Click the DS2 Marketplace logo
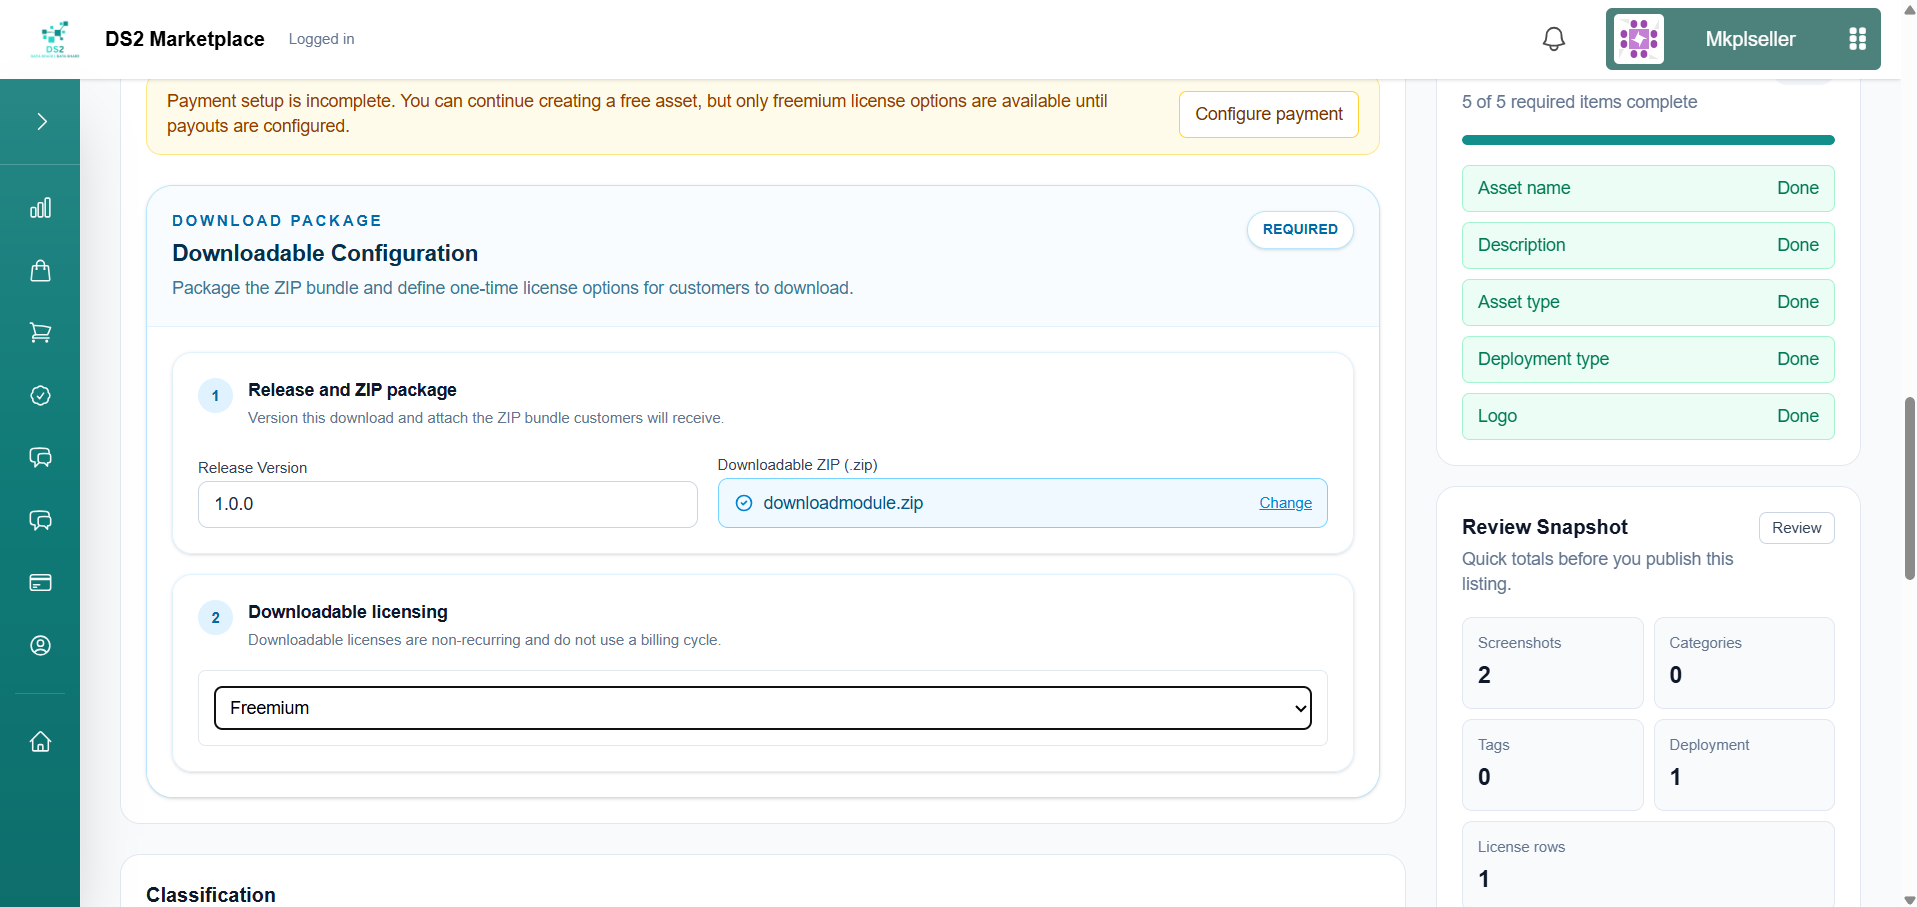 point(55,39)
